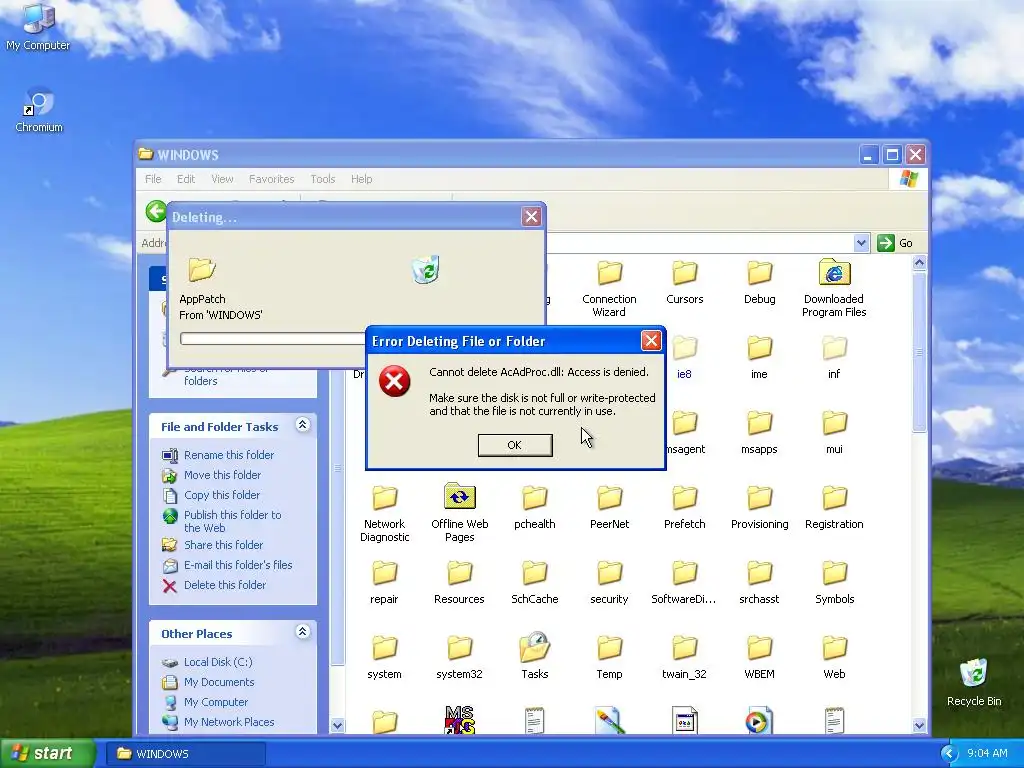Select the Tasks scheduled folder
1024x768 pixels.
535,656
